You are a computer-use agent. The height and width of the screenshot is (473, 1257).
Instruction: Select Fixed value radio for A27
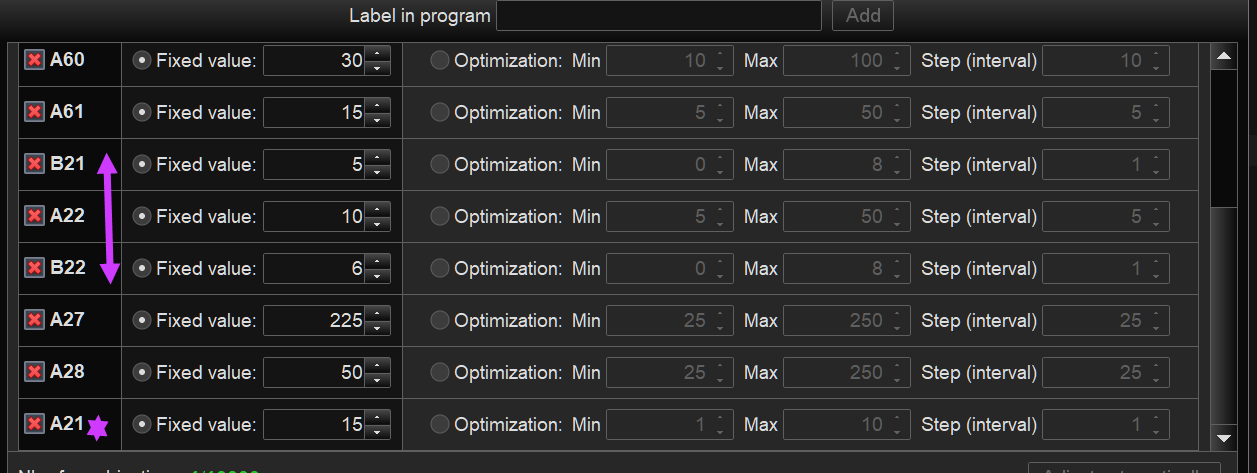click(142, 320)
